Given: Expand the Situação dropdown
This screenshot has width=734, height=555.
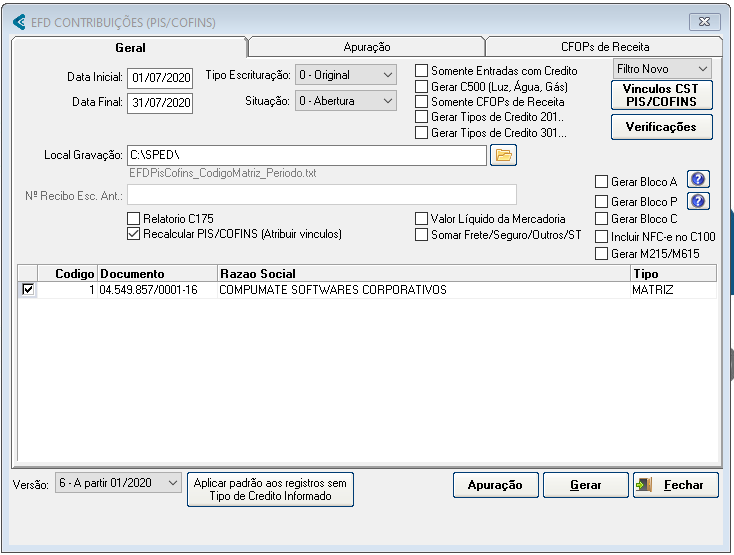Looking at the screenshot, I should [347, 101].
